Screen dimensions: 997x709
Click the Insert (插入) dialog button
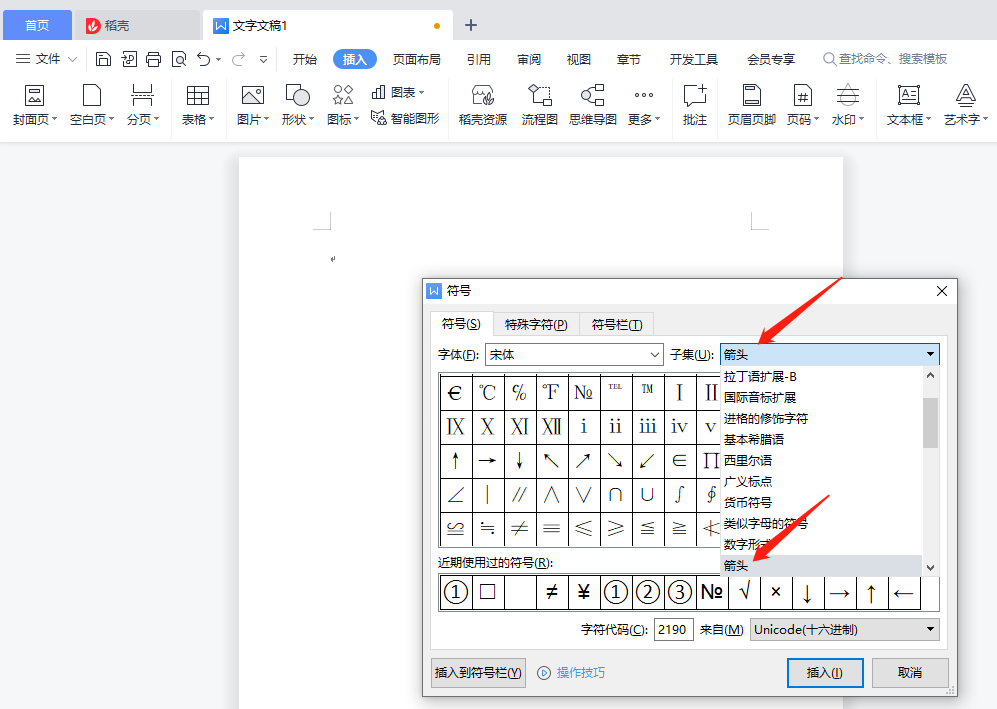point(825,673)
